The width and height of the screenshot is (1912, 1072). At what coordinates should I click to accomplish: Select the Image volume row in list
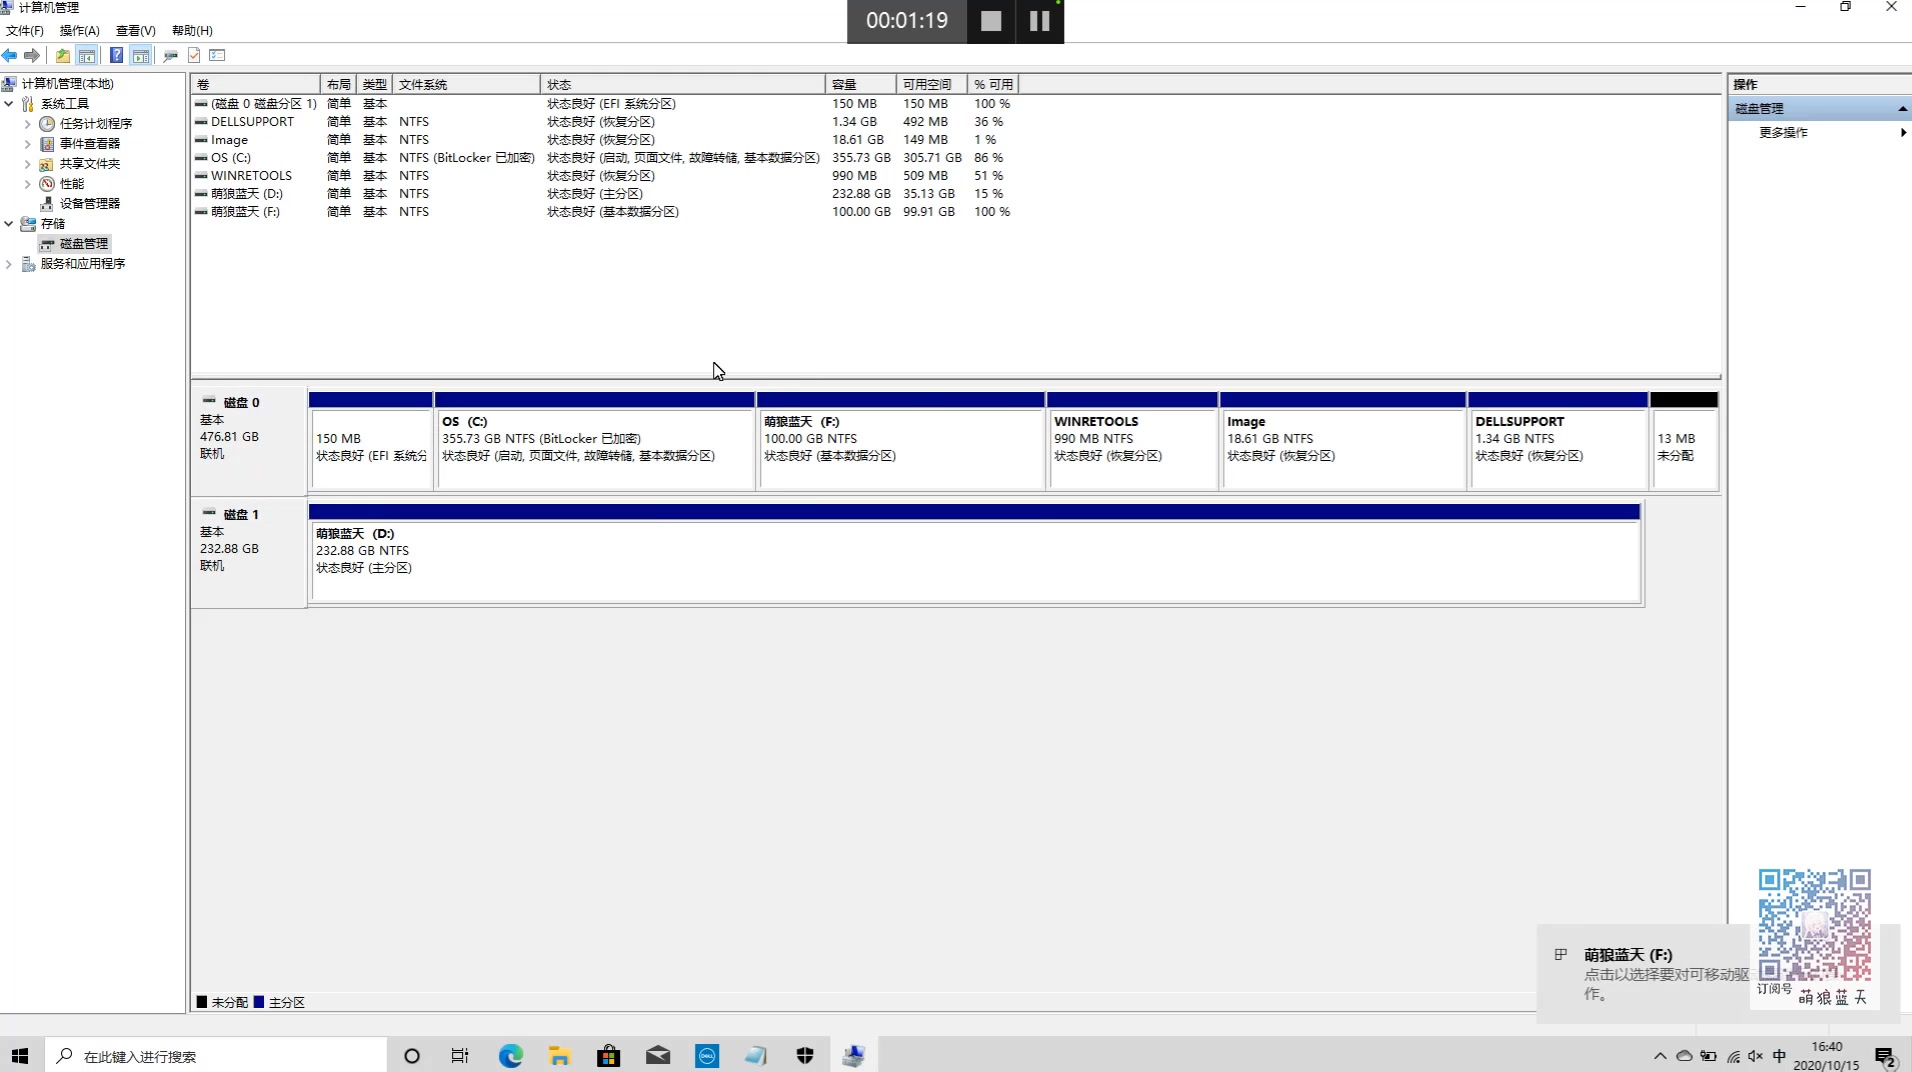[604, 140]
